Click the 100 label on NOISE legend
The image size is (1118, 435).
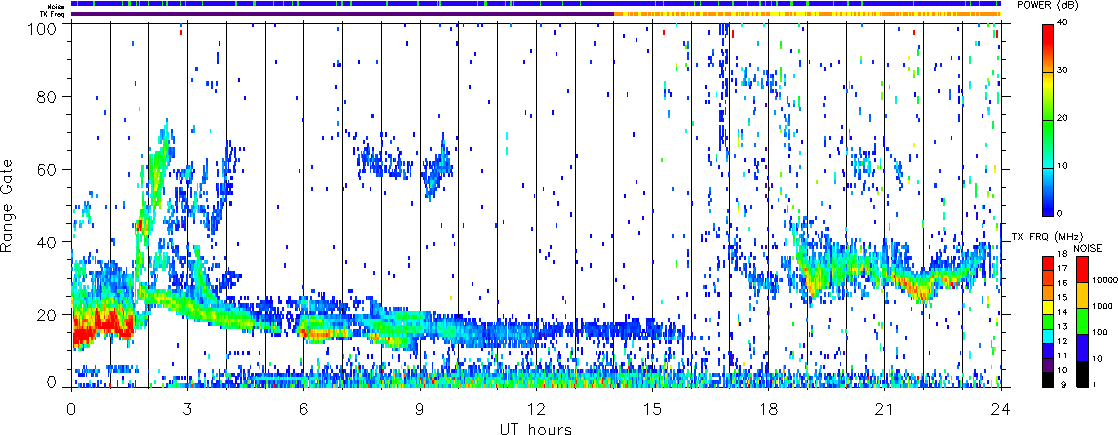1100,332
